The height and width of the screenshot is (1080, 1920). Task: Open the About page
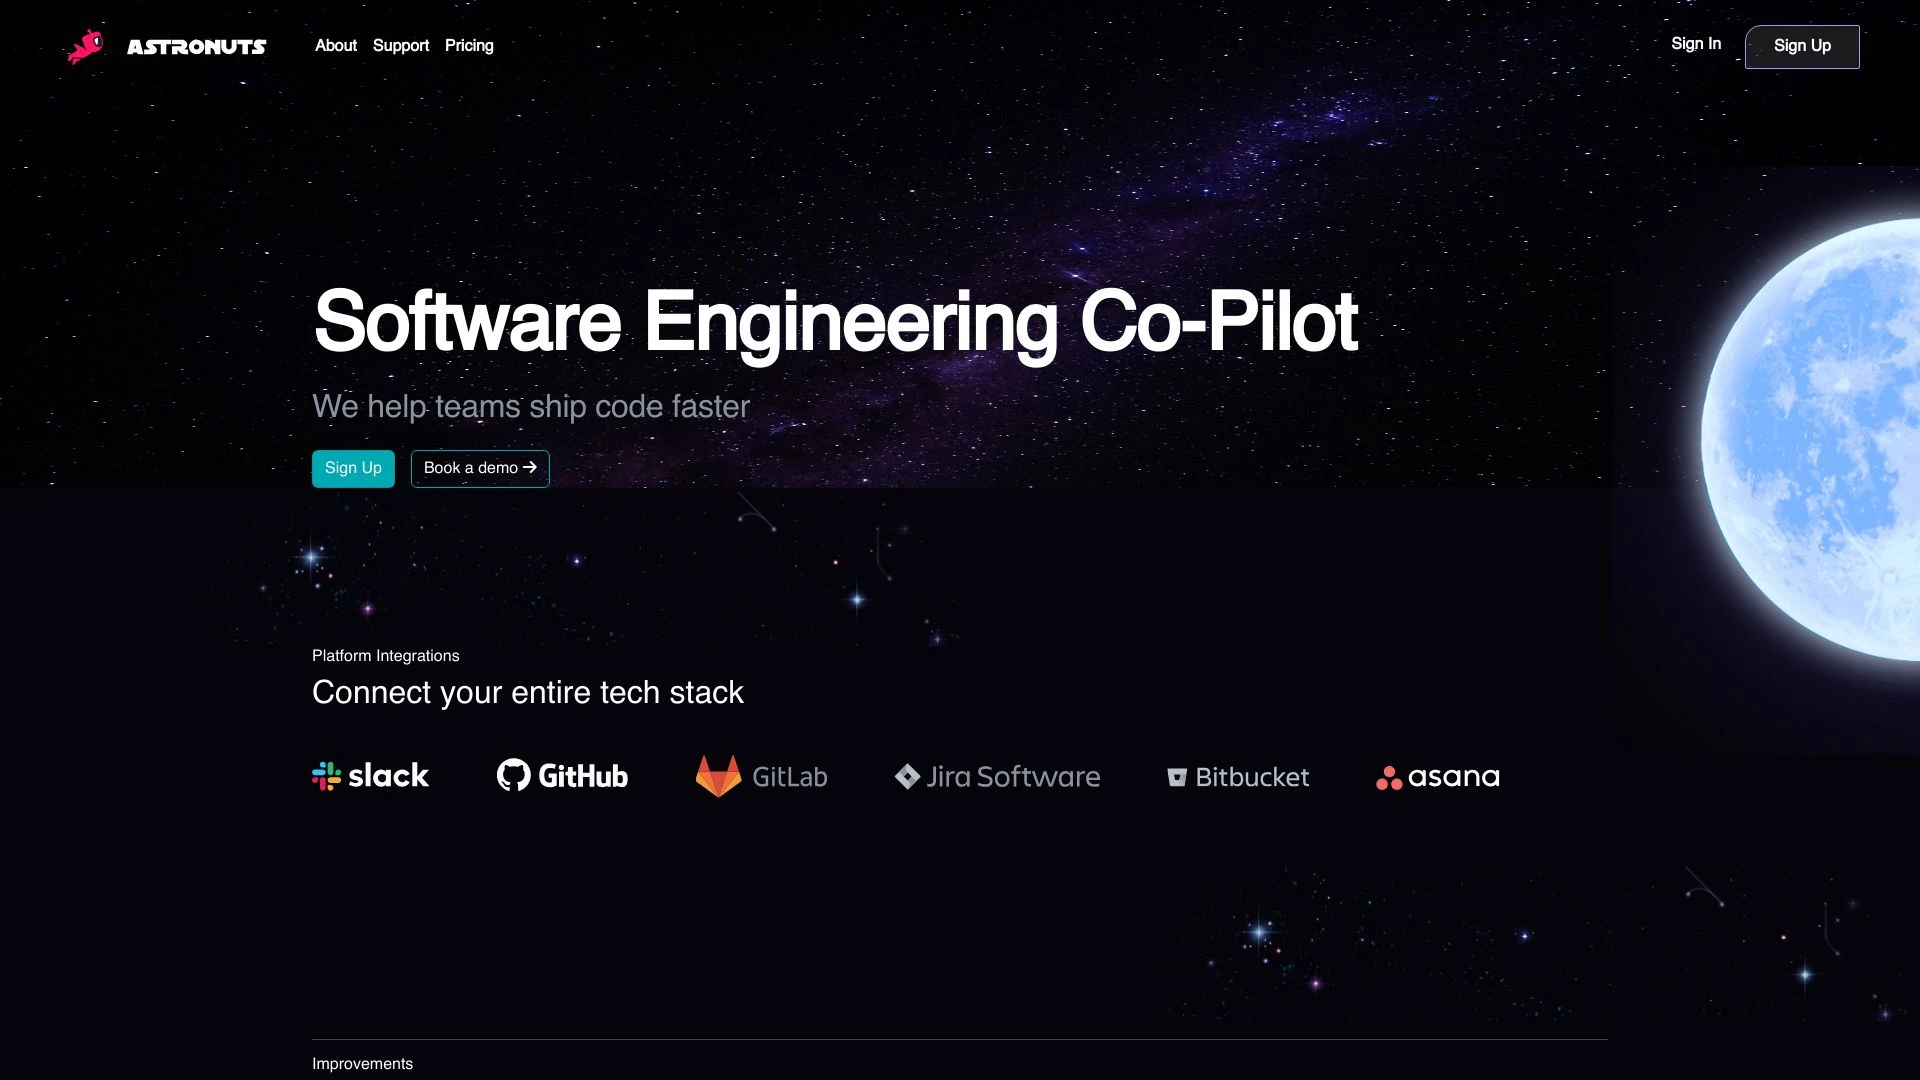pyautogui.click(x=335, y=46)
